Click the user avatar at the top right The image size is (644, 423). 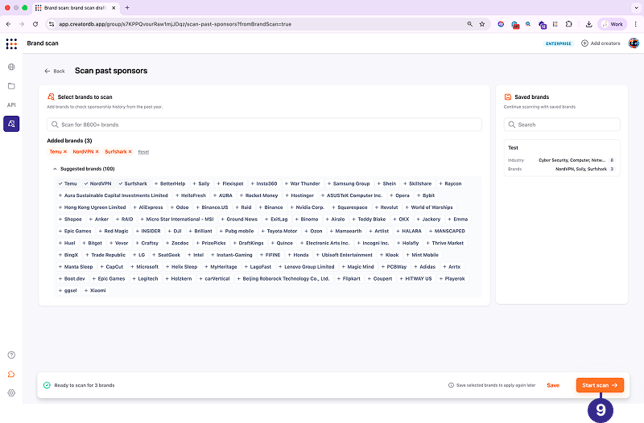(x=633, y=43)
